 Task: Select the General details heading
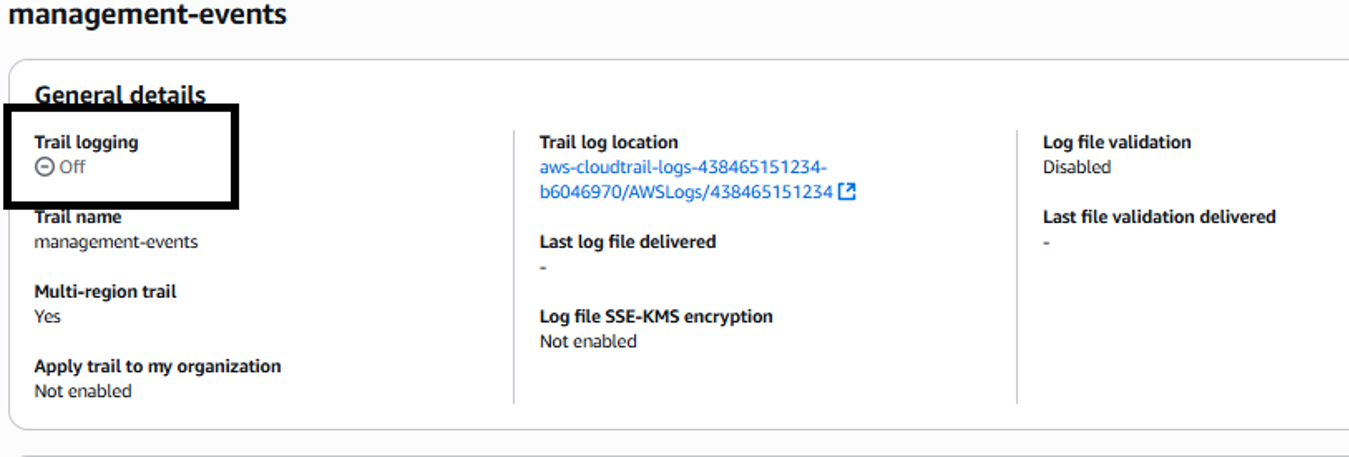(x=120, y=96)
